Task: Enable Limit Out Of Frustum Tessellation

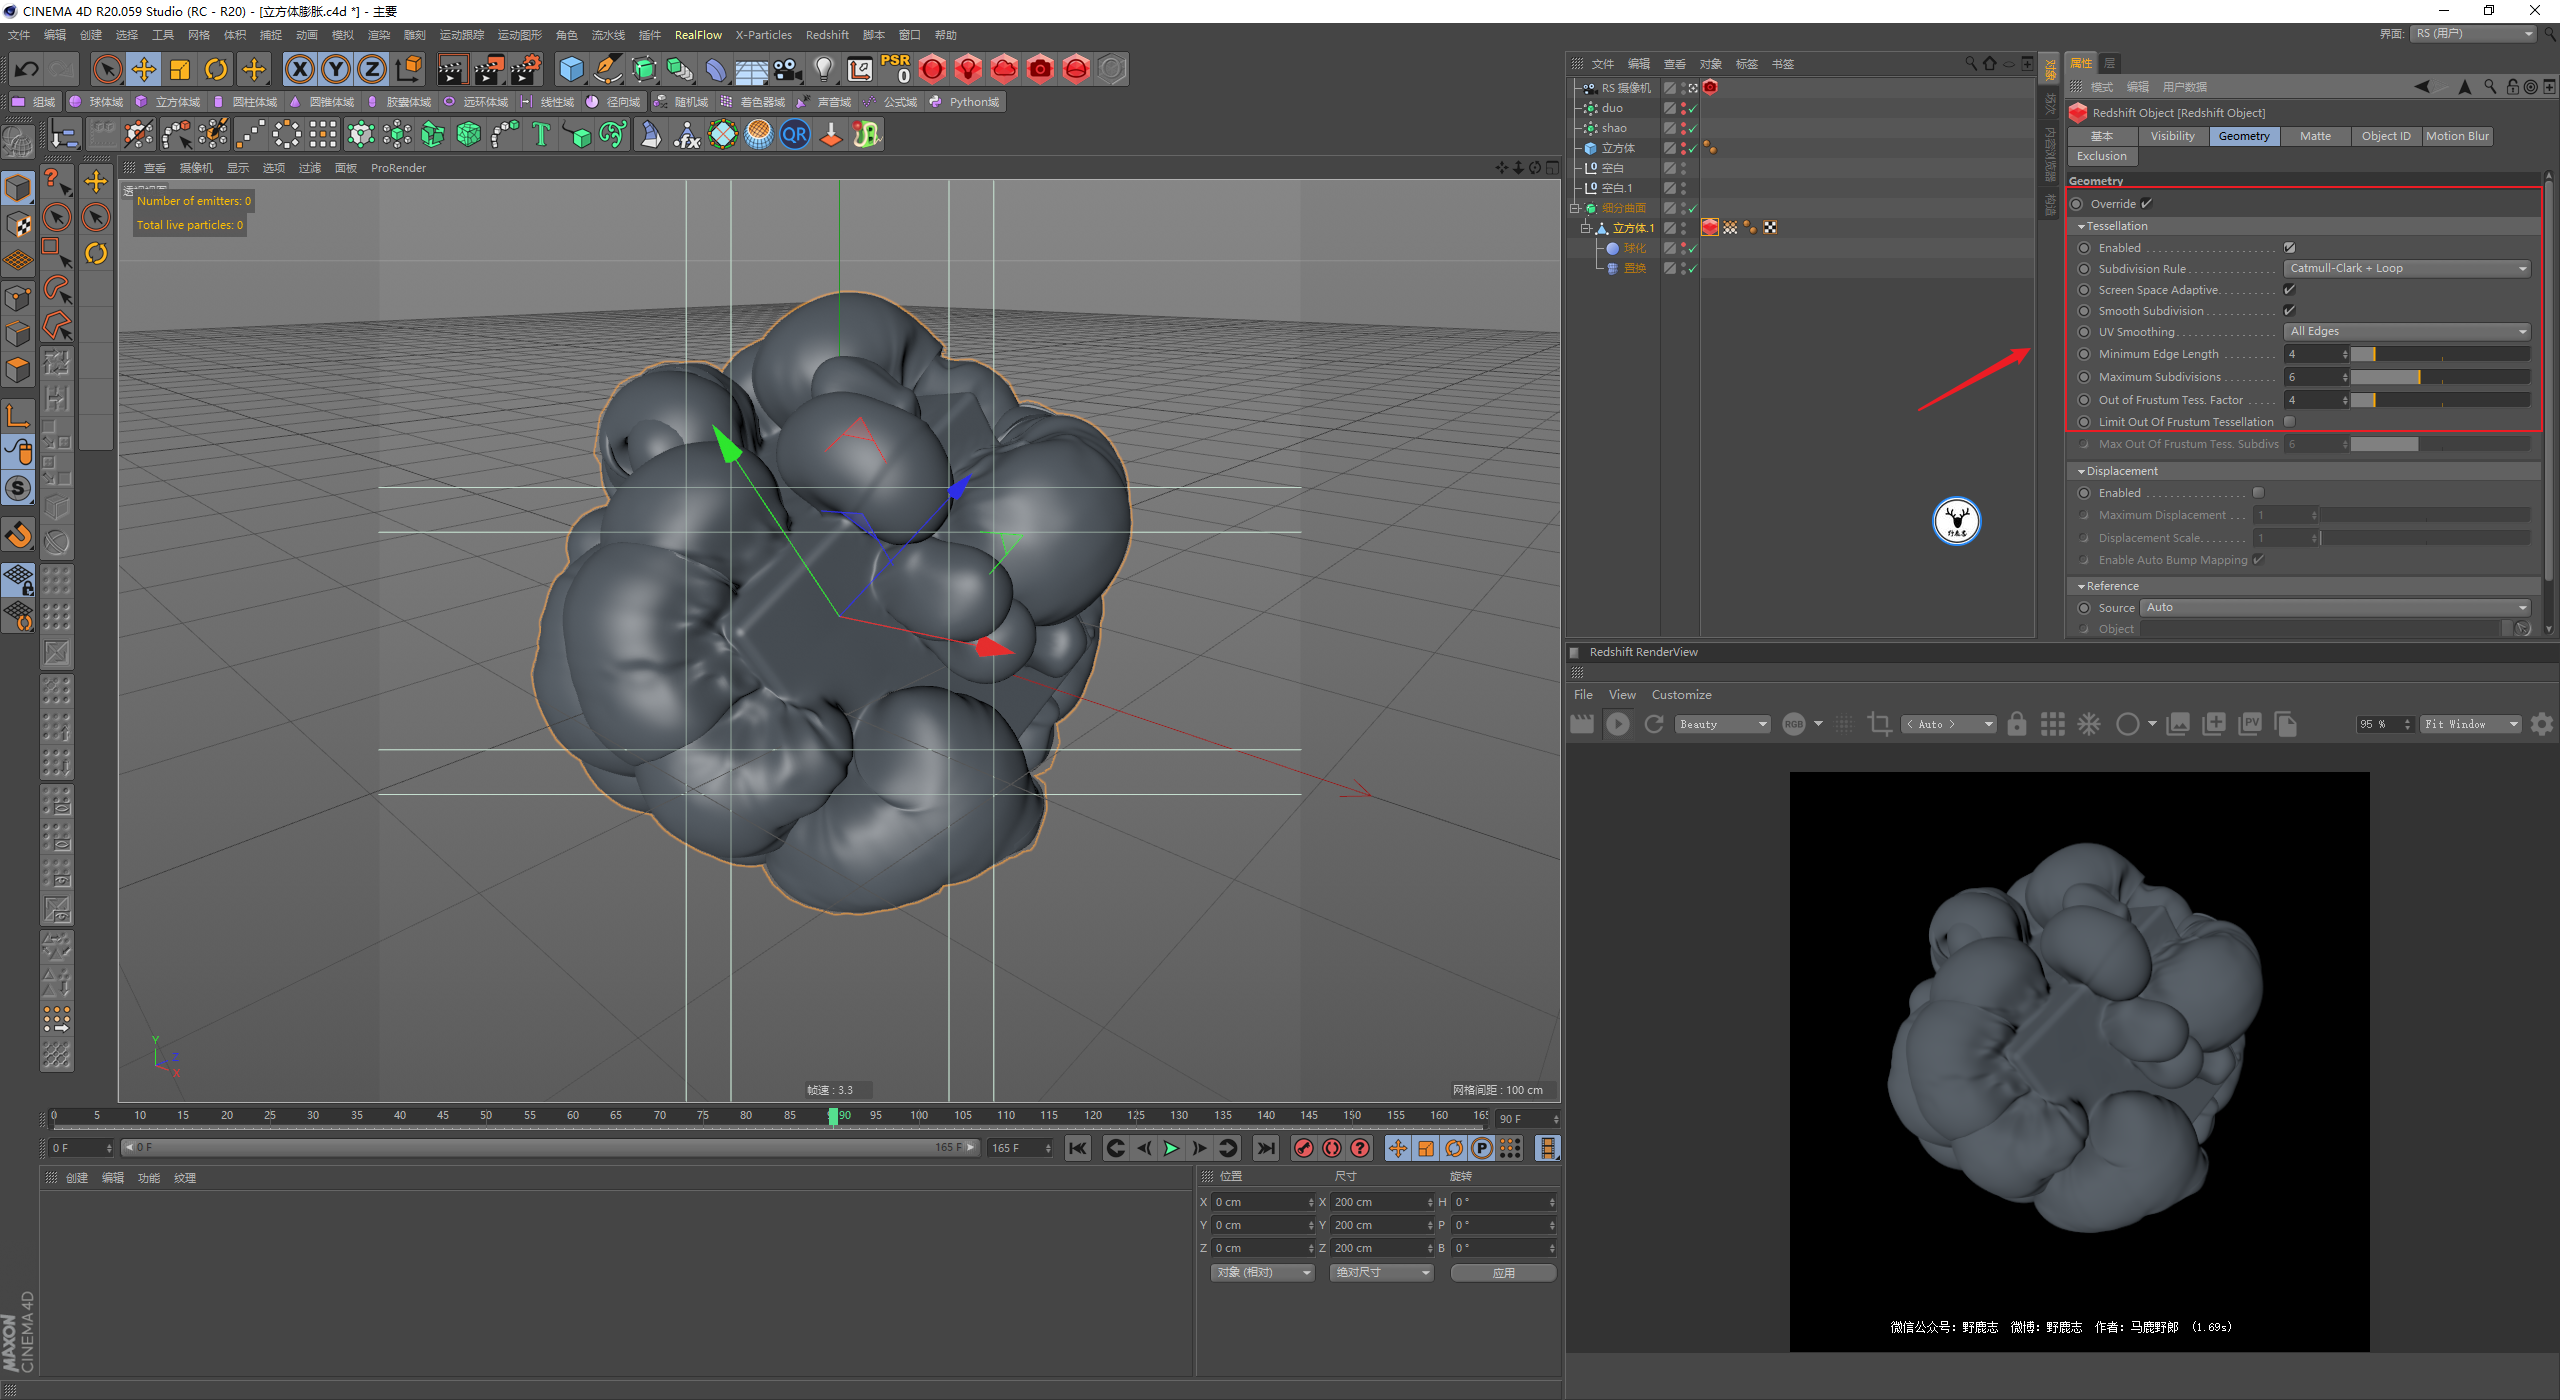Action: 2289,422
